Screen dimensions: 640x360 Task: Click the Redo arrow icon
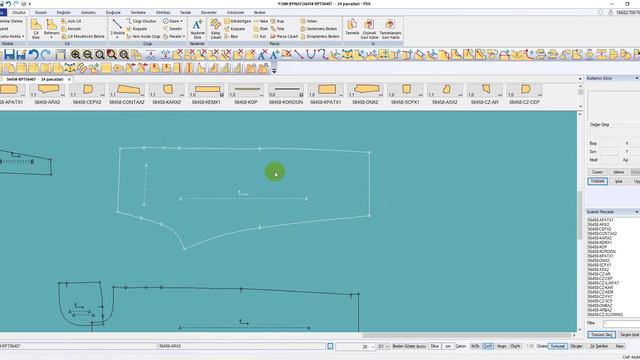pyautogui.click(x=46, y=54)
